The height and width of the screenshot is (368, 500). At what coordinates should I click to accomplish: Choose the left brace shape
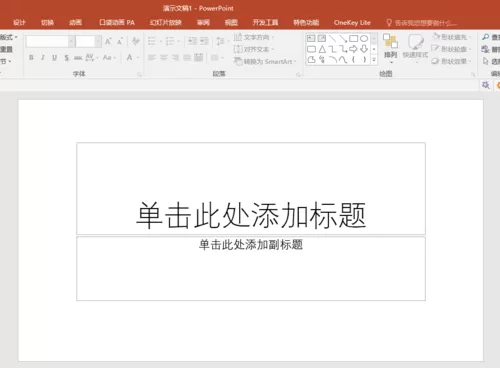click(x=354, y=60)
